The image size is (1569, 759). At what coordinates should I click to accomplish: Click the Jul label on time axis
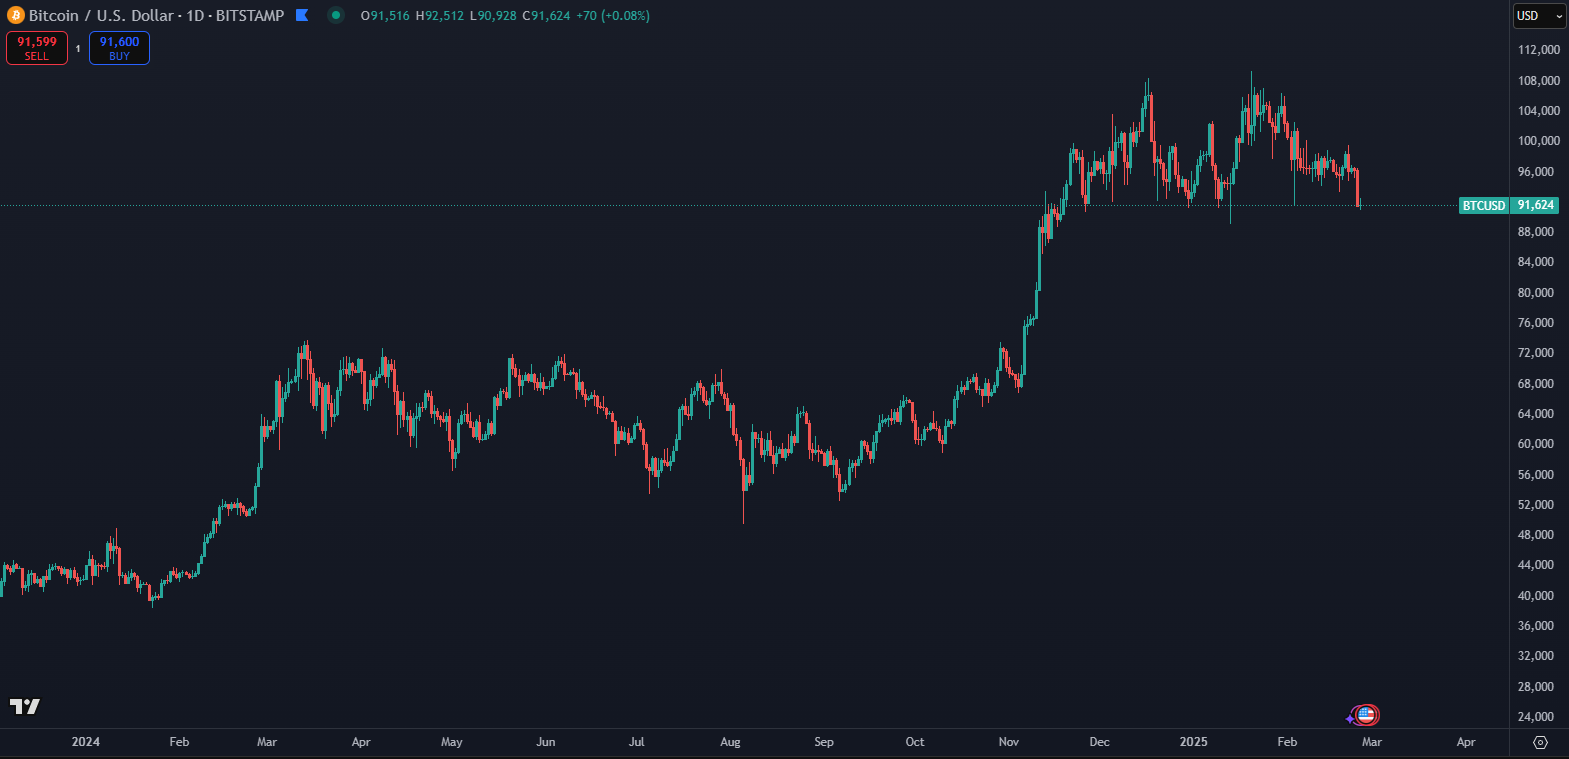636,742
